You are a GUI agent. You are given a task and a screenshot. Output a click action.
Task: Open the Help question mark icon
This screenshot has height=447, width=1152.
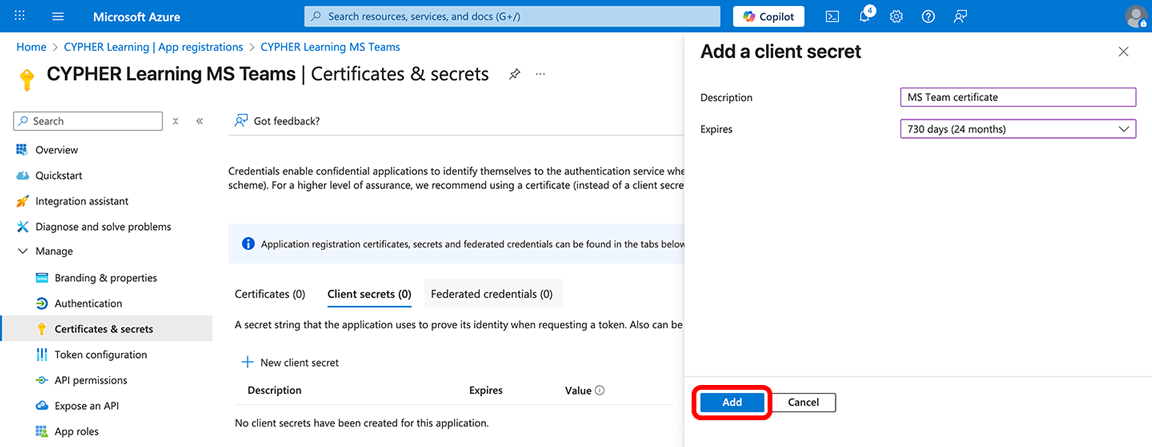[928, 16]
